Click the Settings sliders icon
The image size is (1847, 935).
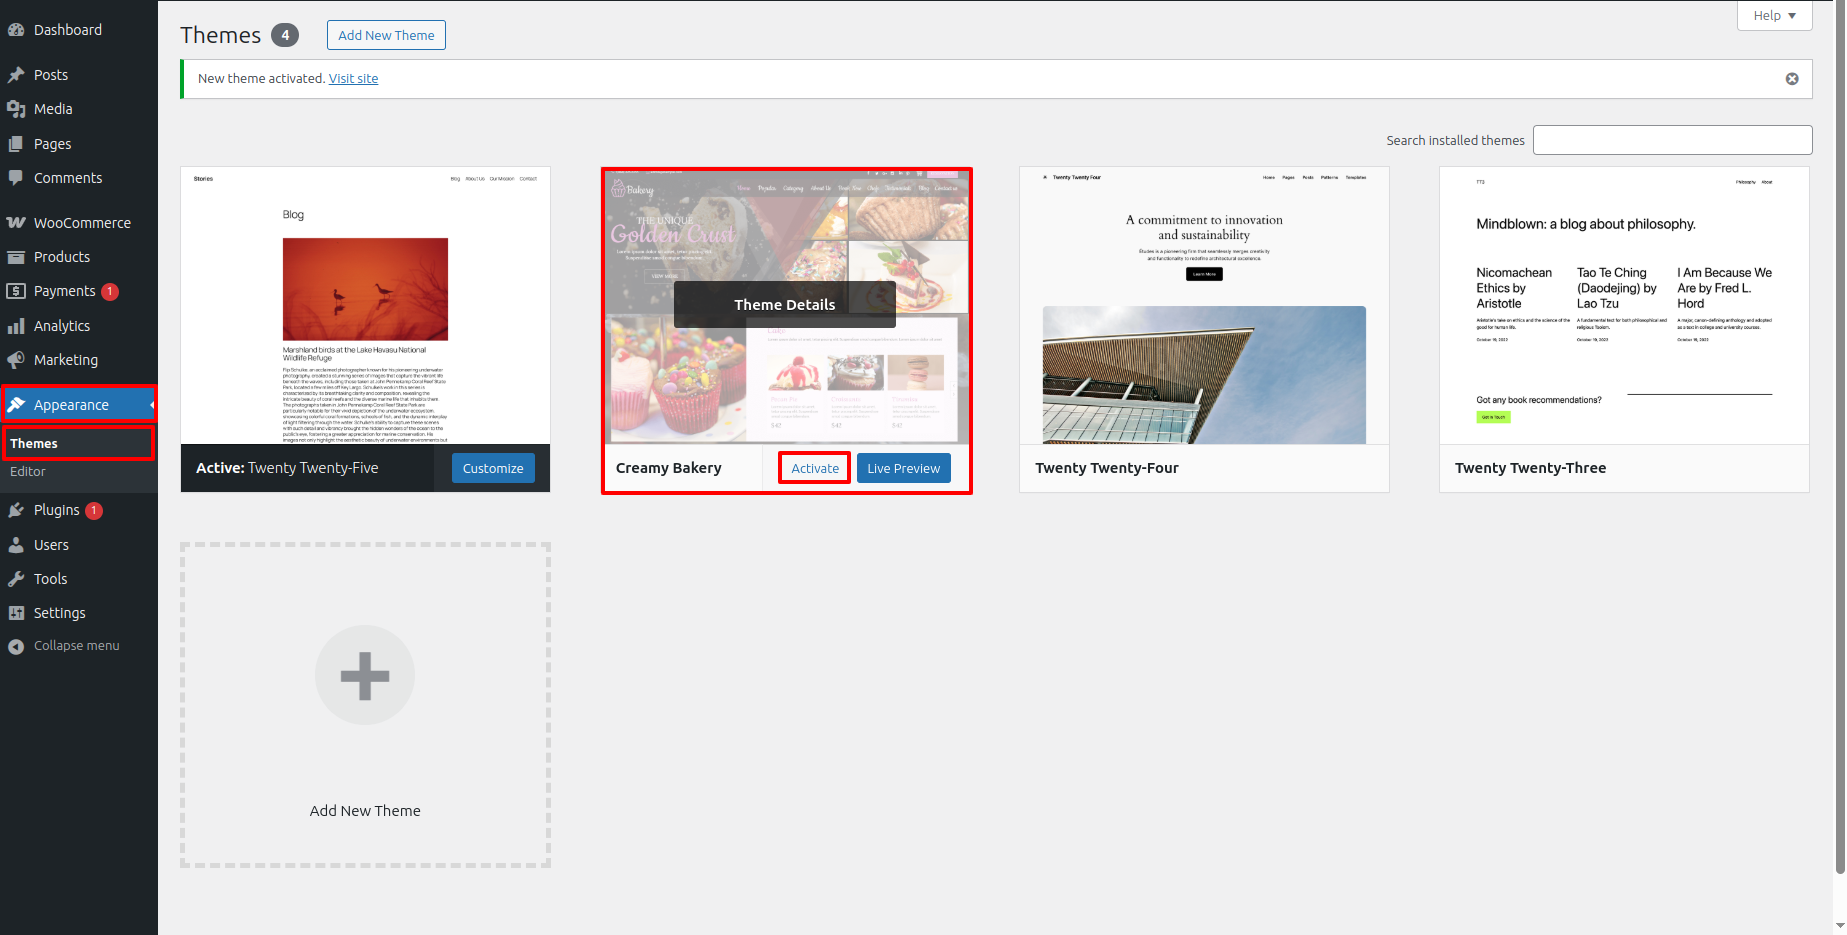[16, 613]
